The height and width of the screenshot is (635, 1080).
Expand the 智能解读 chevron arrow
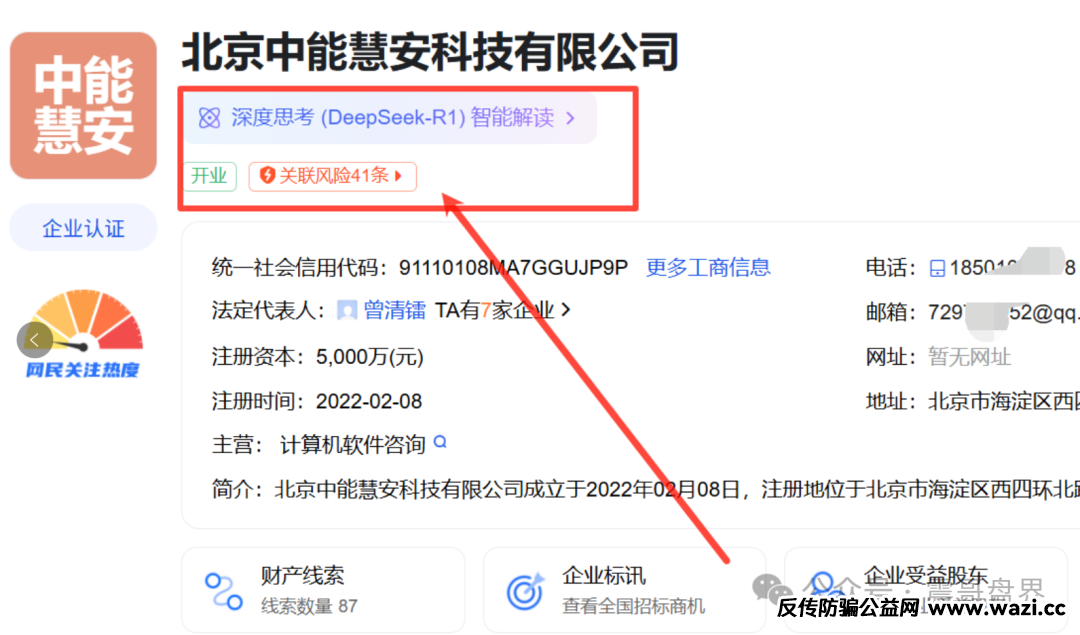[x=570, y=118]
